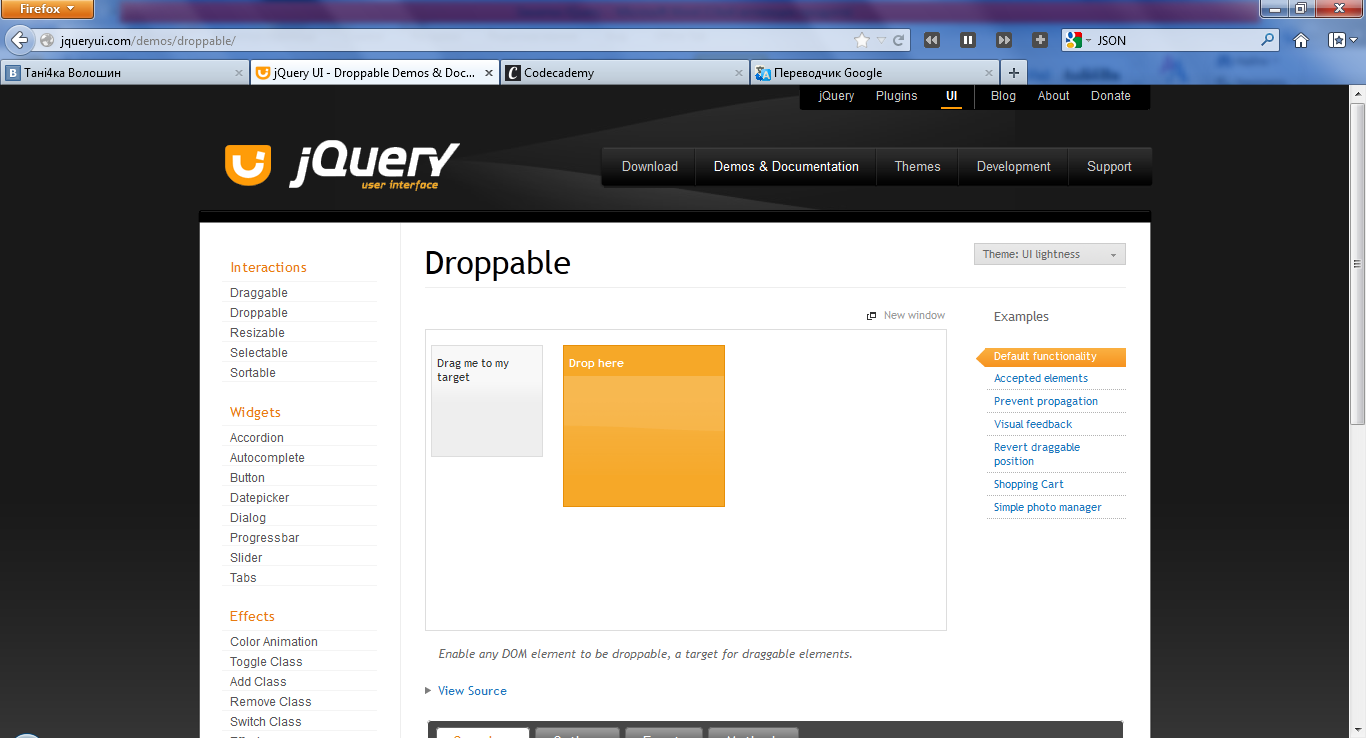Screen dimensions: 1366x738
Task: Open Autocomplete in Widgets list
Action: pyautogui.click(x=267, y=458)
